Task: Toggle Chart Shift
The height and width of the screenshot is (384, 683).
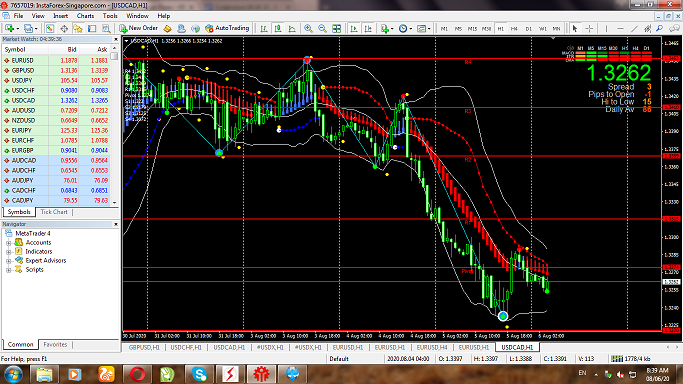Action: point(368,28)
